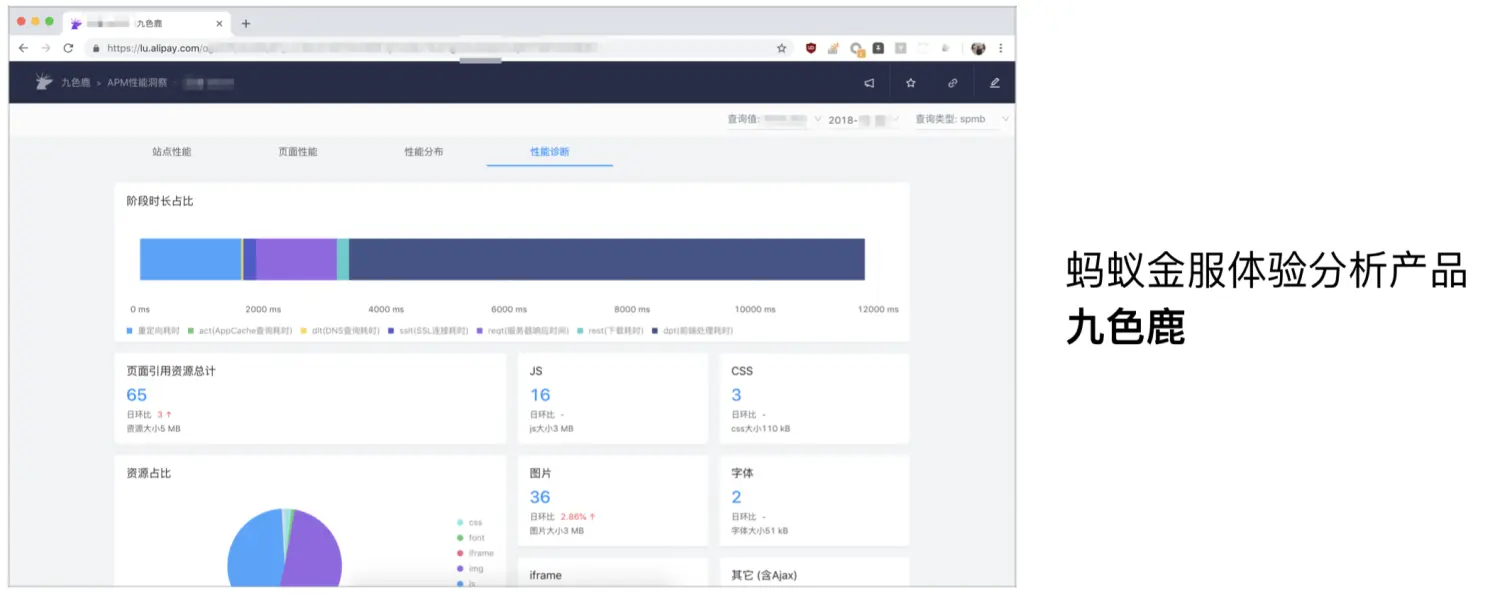Viewport: 1500px width, 600px height.
Task: Open the Chrome three-dot menu
Action: point(1000,48)
